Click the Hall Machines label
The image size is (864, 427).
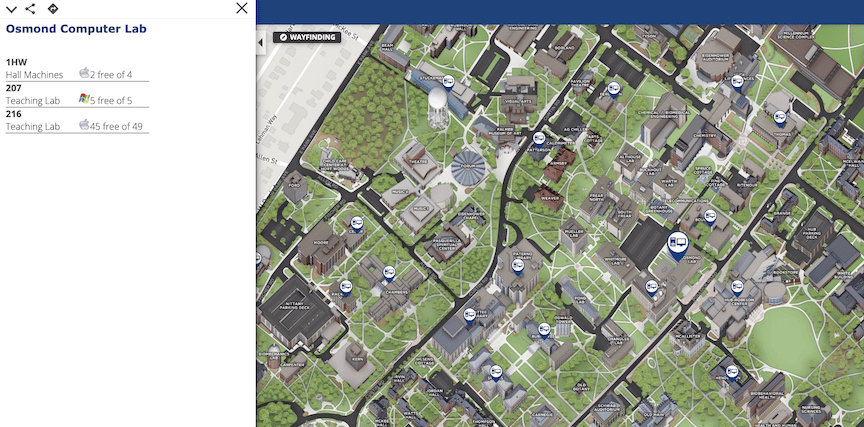pos(35,75)
